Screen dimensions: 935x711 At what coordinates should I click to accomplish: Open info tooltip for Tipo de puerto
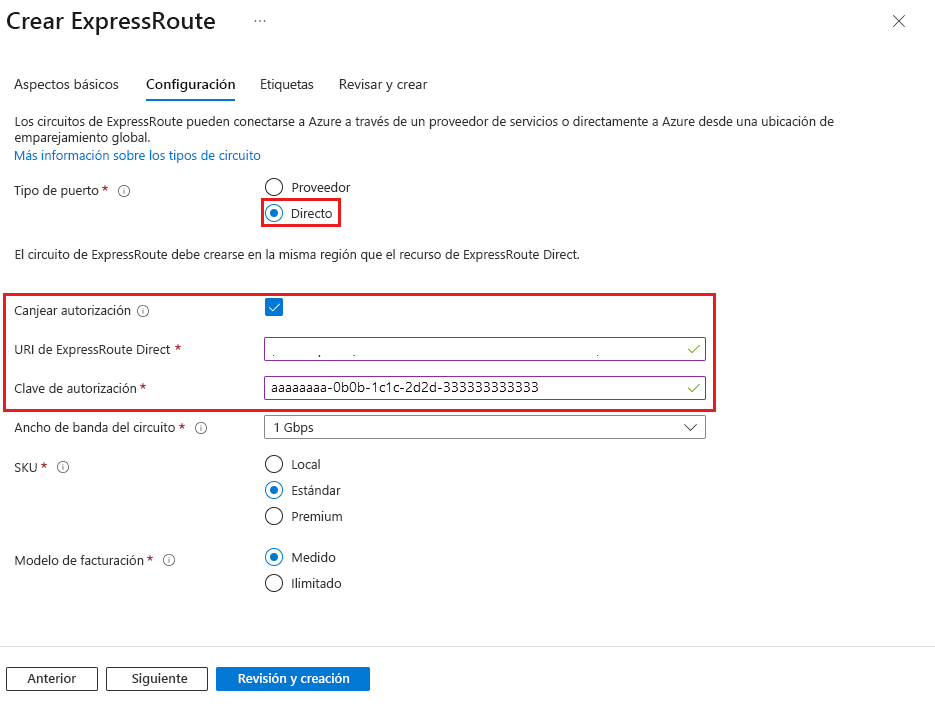pos(124,191)
